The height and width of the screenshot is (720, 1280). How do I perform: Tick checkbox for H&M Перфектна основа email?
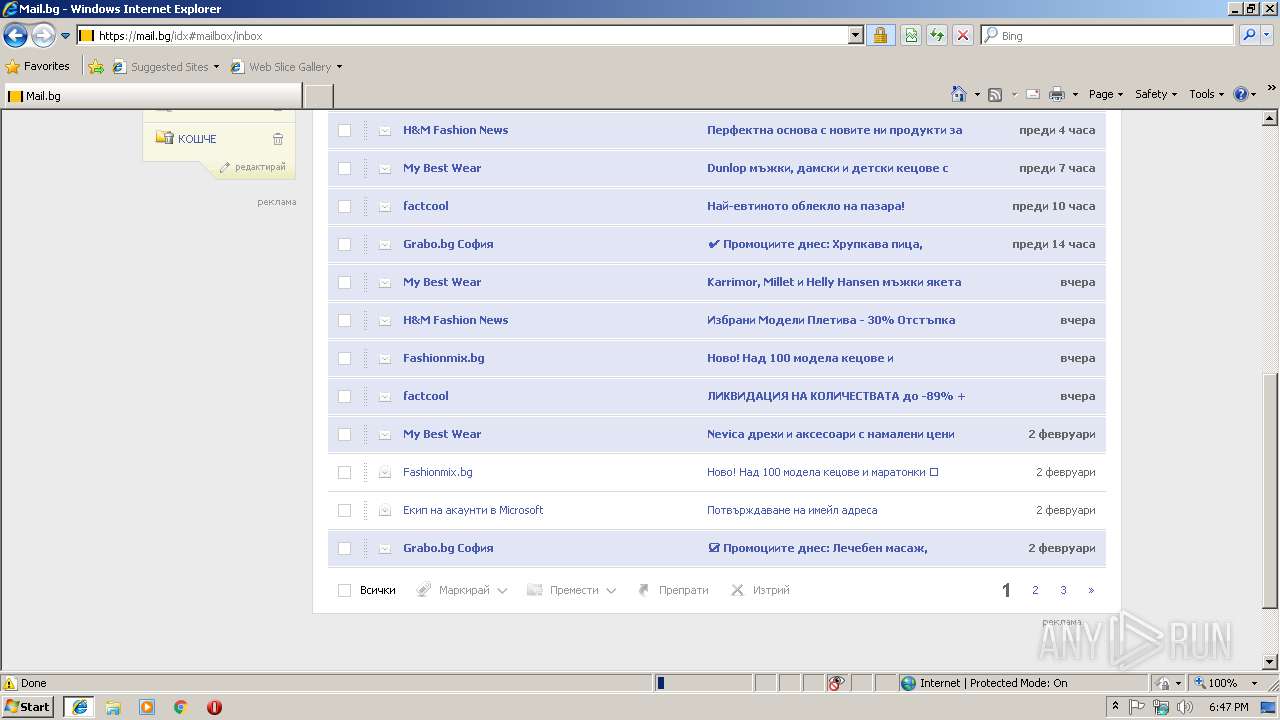coord(344,130)
